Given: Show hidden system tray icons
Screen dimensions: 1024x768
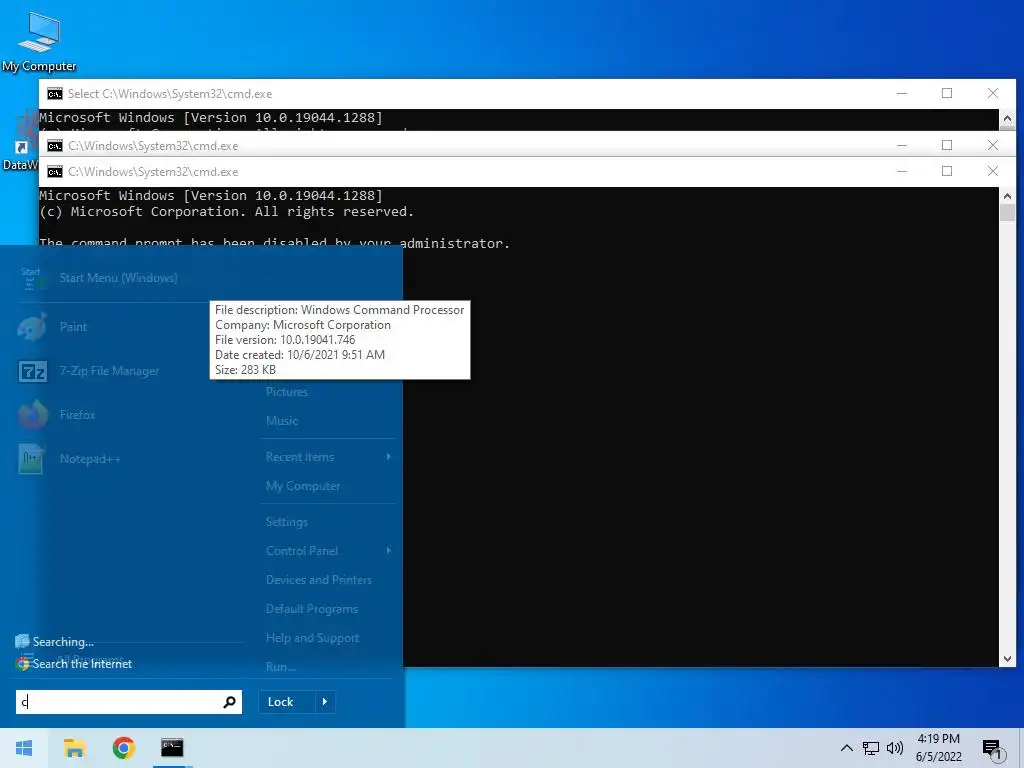Looking at the screenshot, I should pyautogui.click(x=846, y=748).
